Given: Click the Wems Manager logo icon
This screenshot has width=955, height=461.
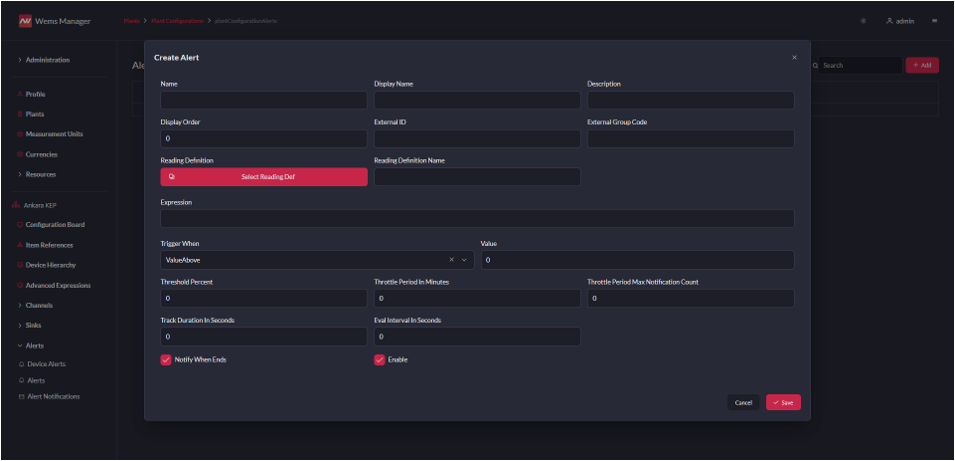Looking at the screenshot, I should pos(25,21).
